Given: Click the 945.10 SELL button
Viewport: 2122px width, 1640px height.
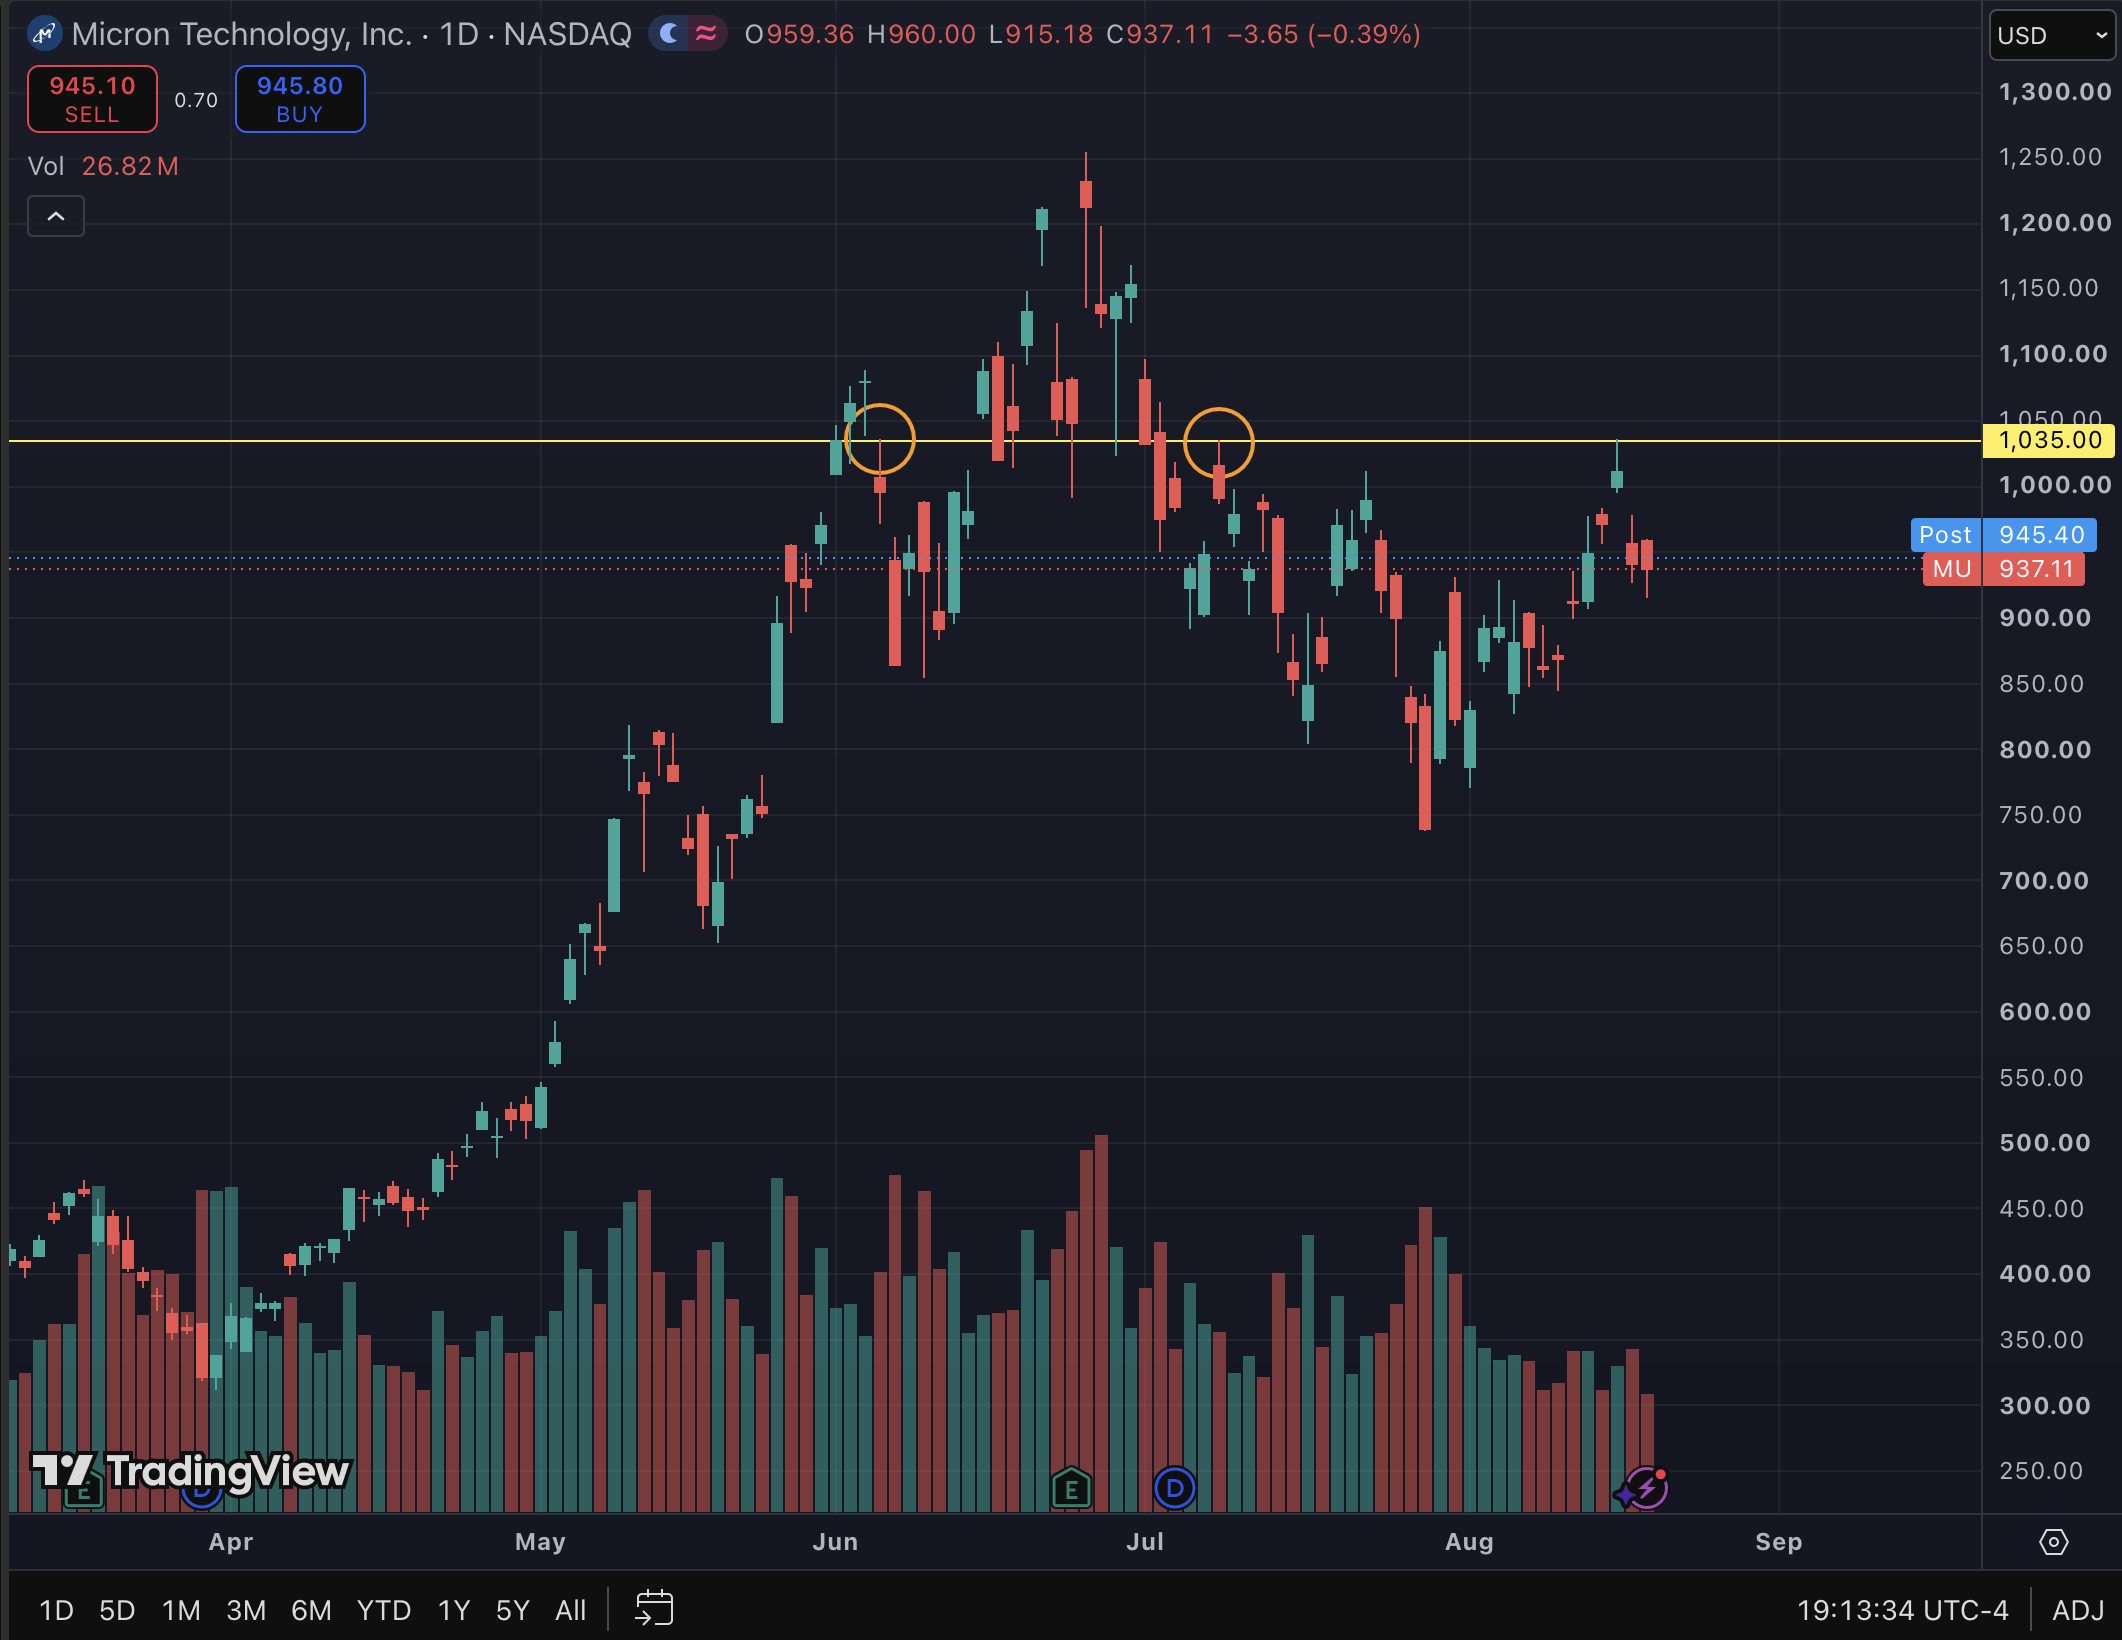Looking at the screenshot, I should [92, 99].
